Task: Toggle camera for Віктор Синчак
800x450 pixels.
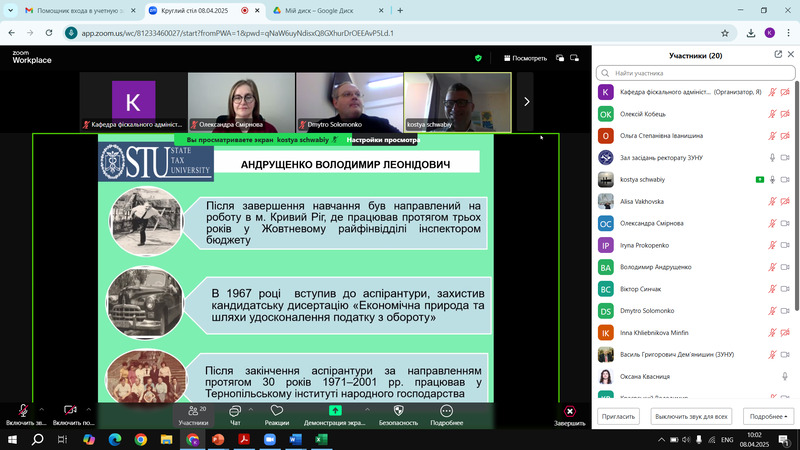Action: click(x=785, y=289)
